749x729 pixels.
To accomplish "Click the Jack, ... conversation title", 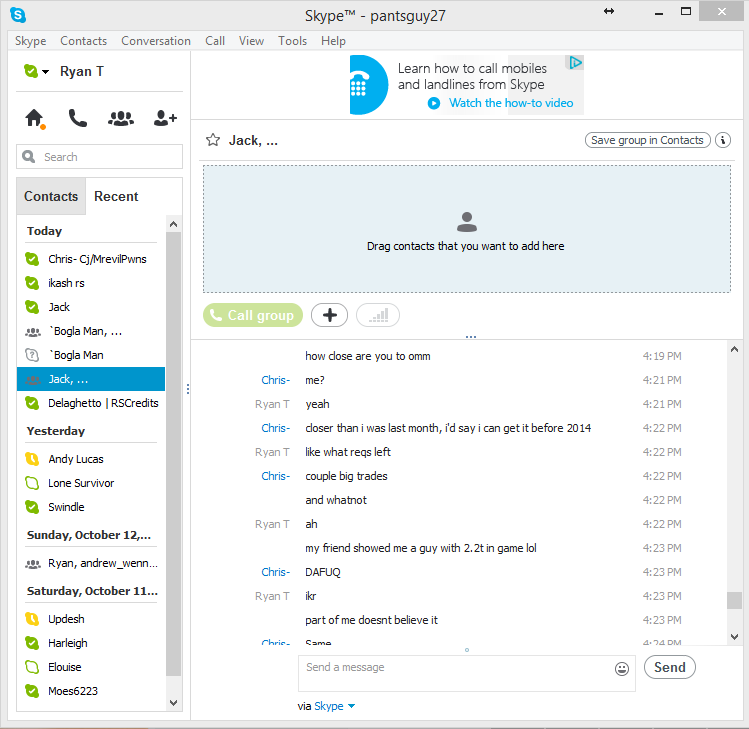I will pos(253,140).
